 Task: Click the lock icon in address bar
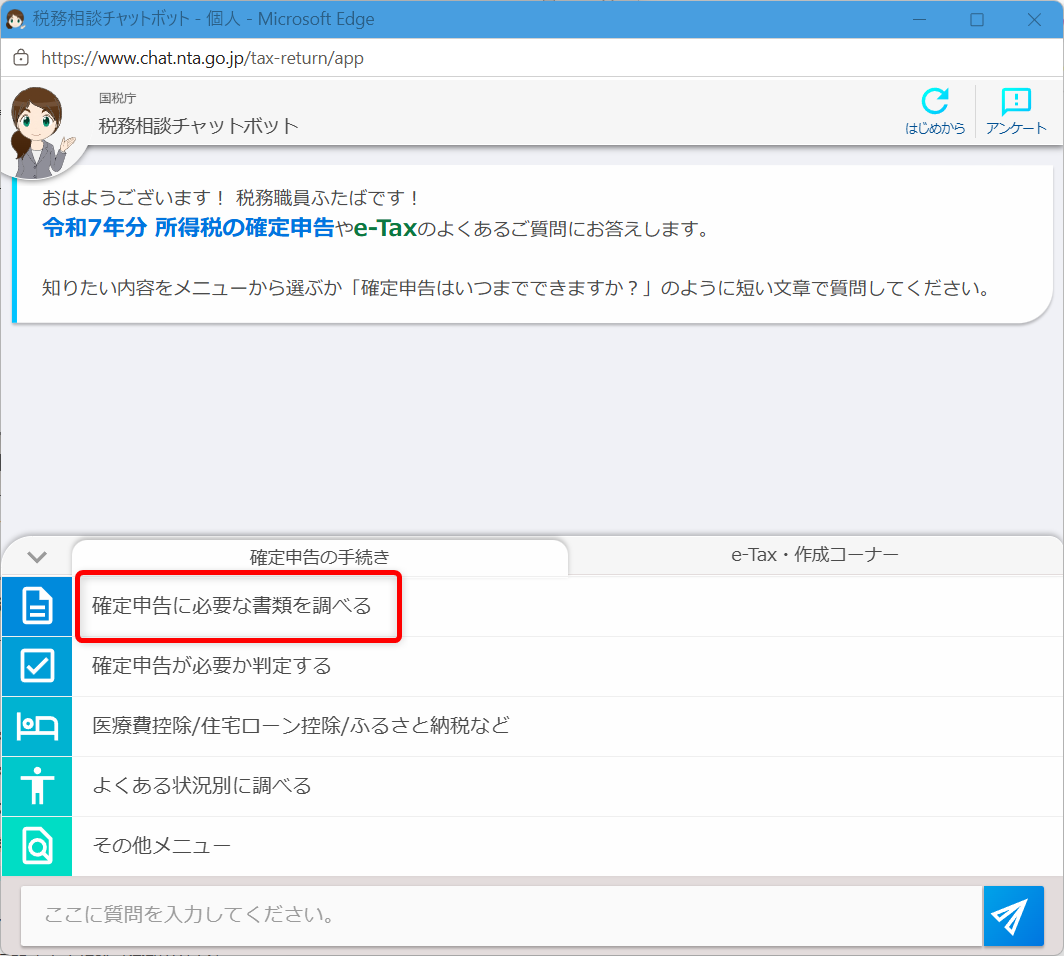point(21,58)
